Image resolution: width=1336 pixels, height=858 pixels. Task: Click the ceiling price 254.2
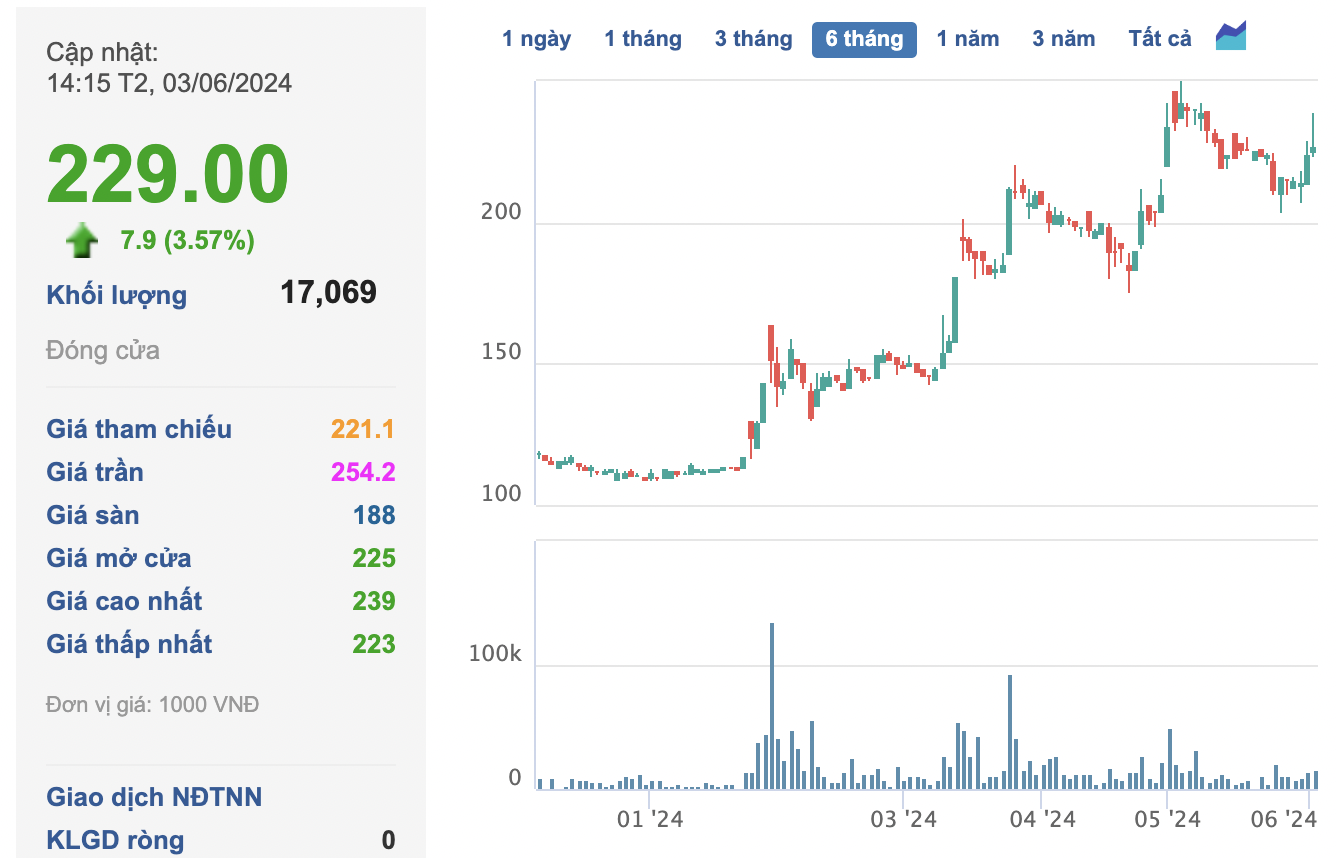click(363, 472)
